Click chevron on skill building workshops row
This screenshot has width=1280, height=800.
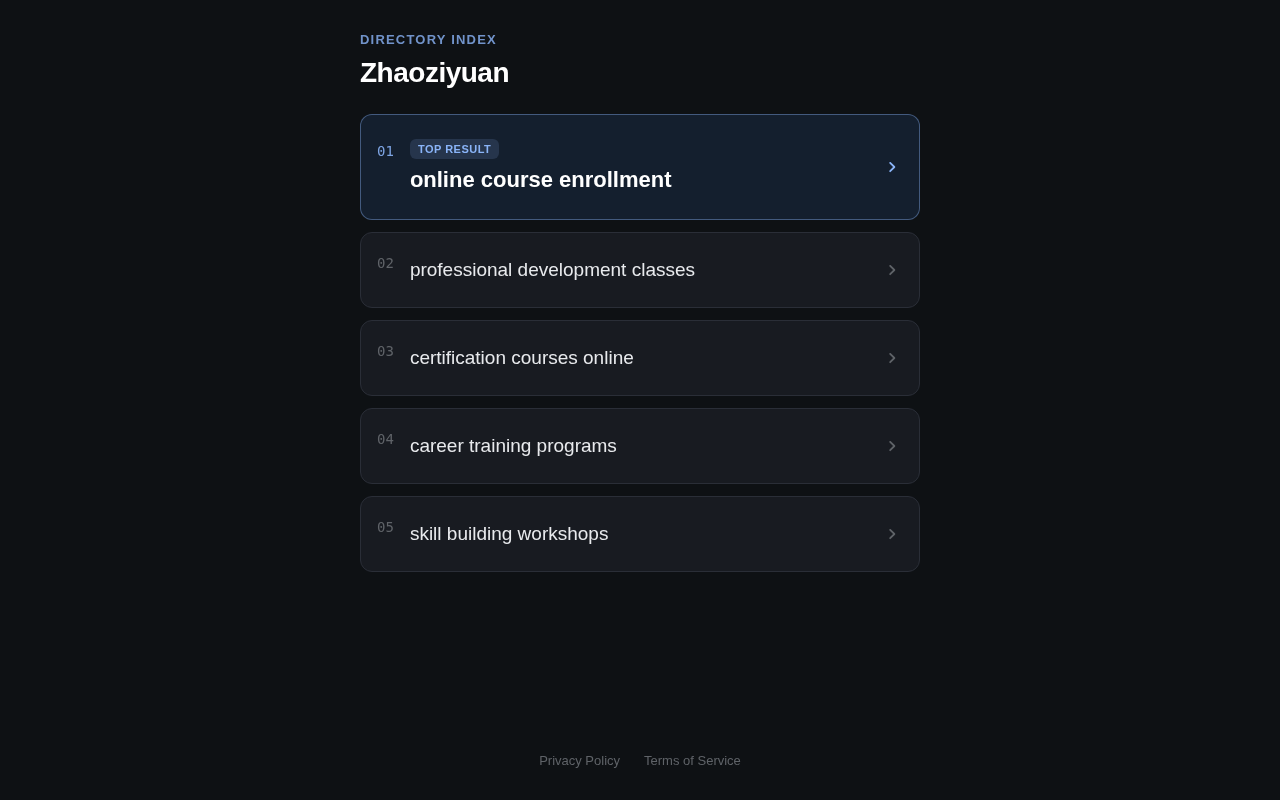[x=892, y=534]
